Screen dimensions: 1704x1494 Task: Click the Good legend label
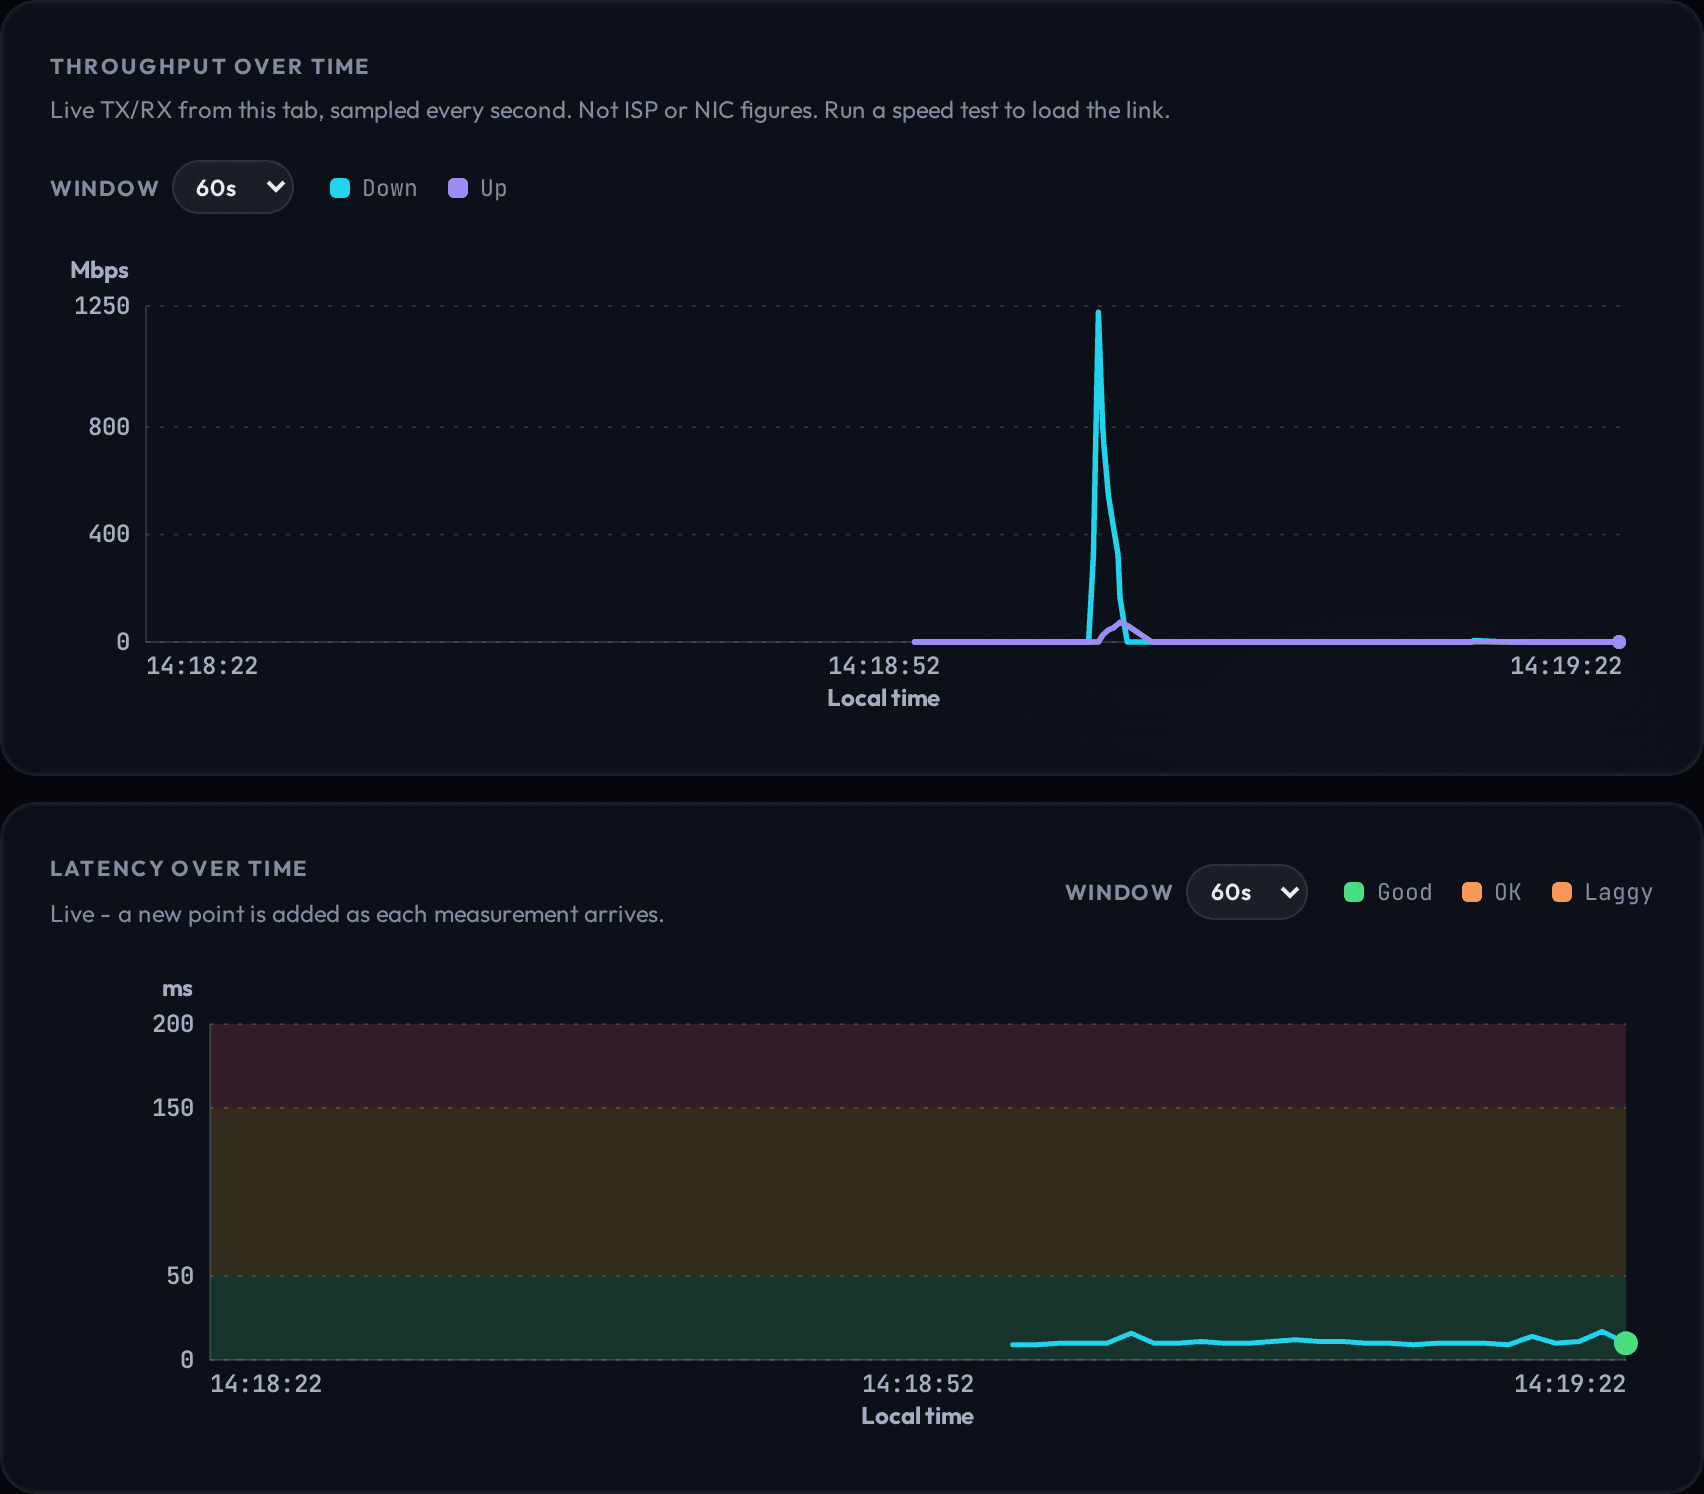1405,892
